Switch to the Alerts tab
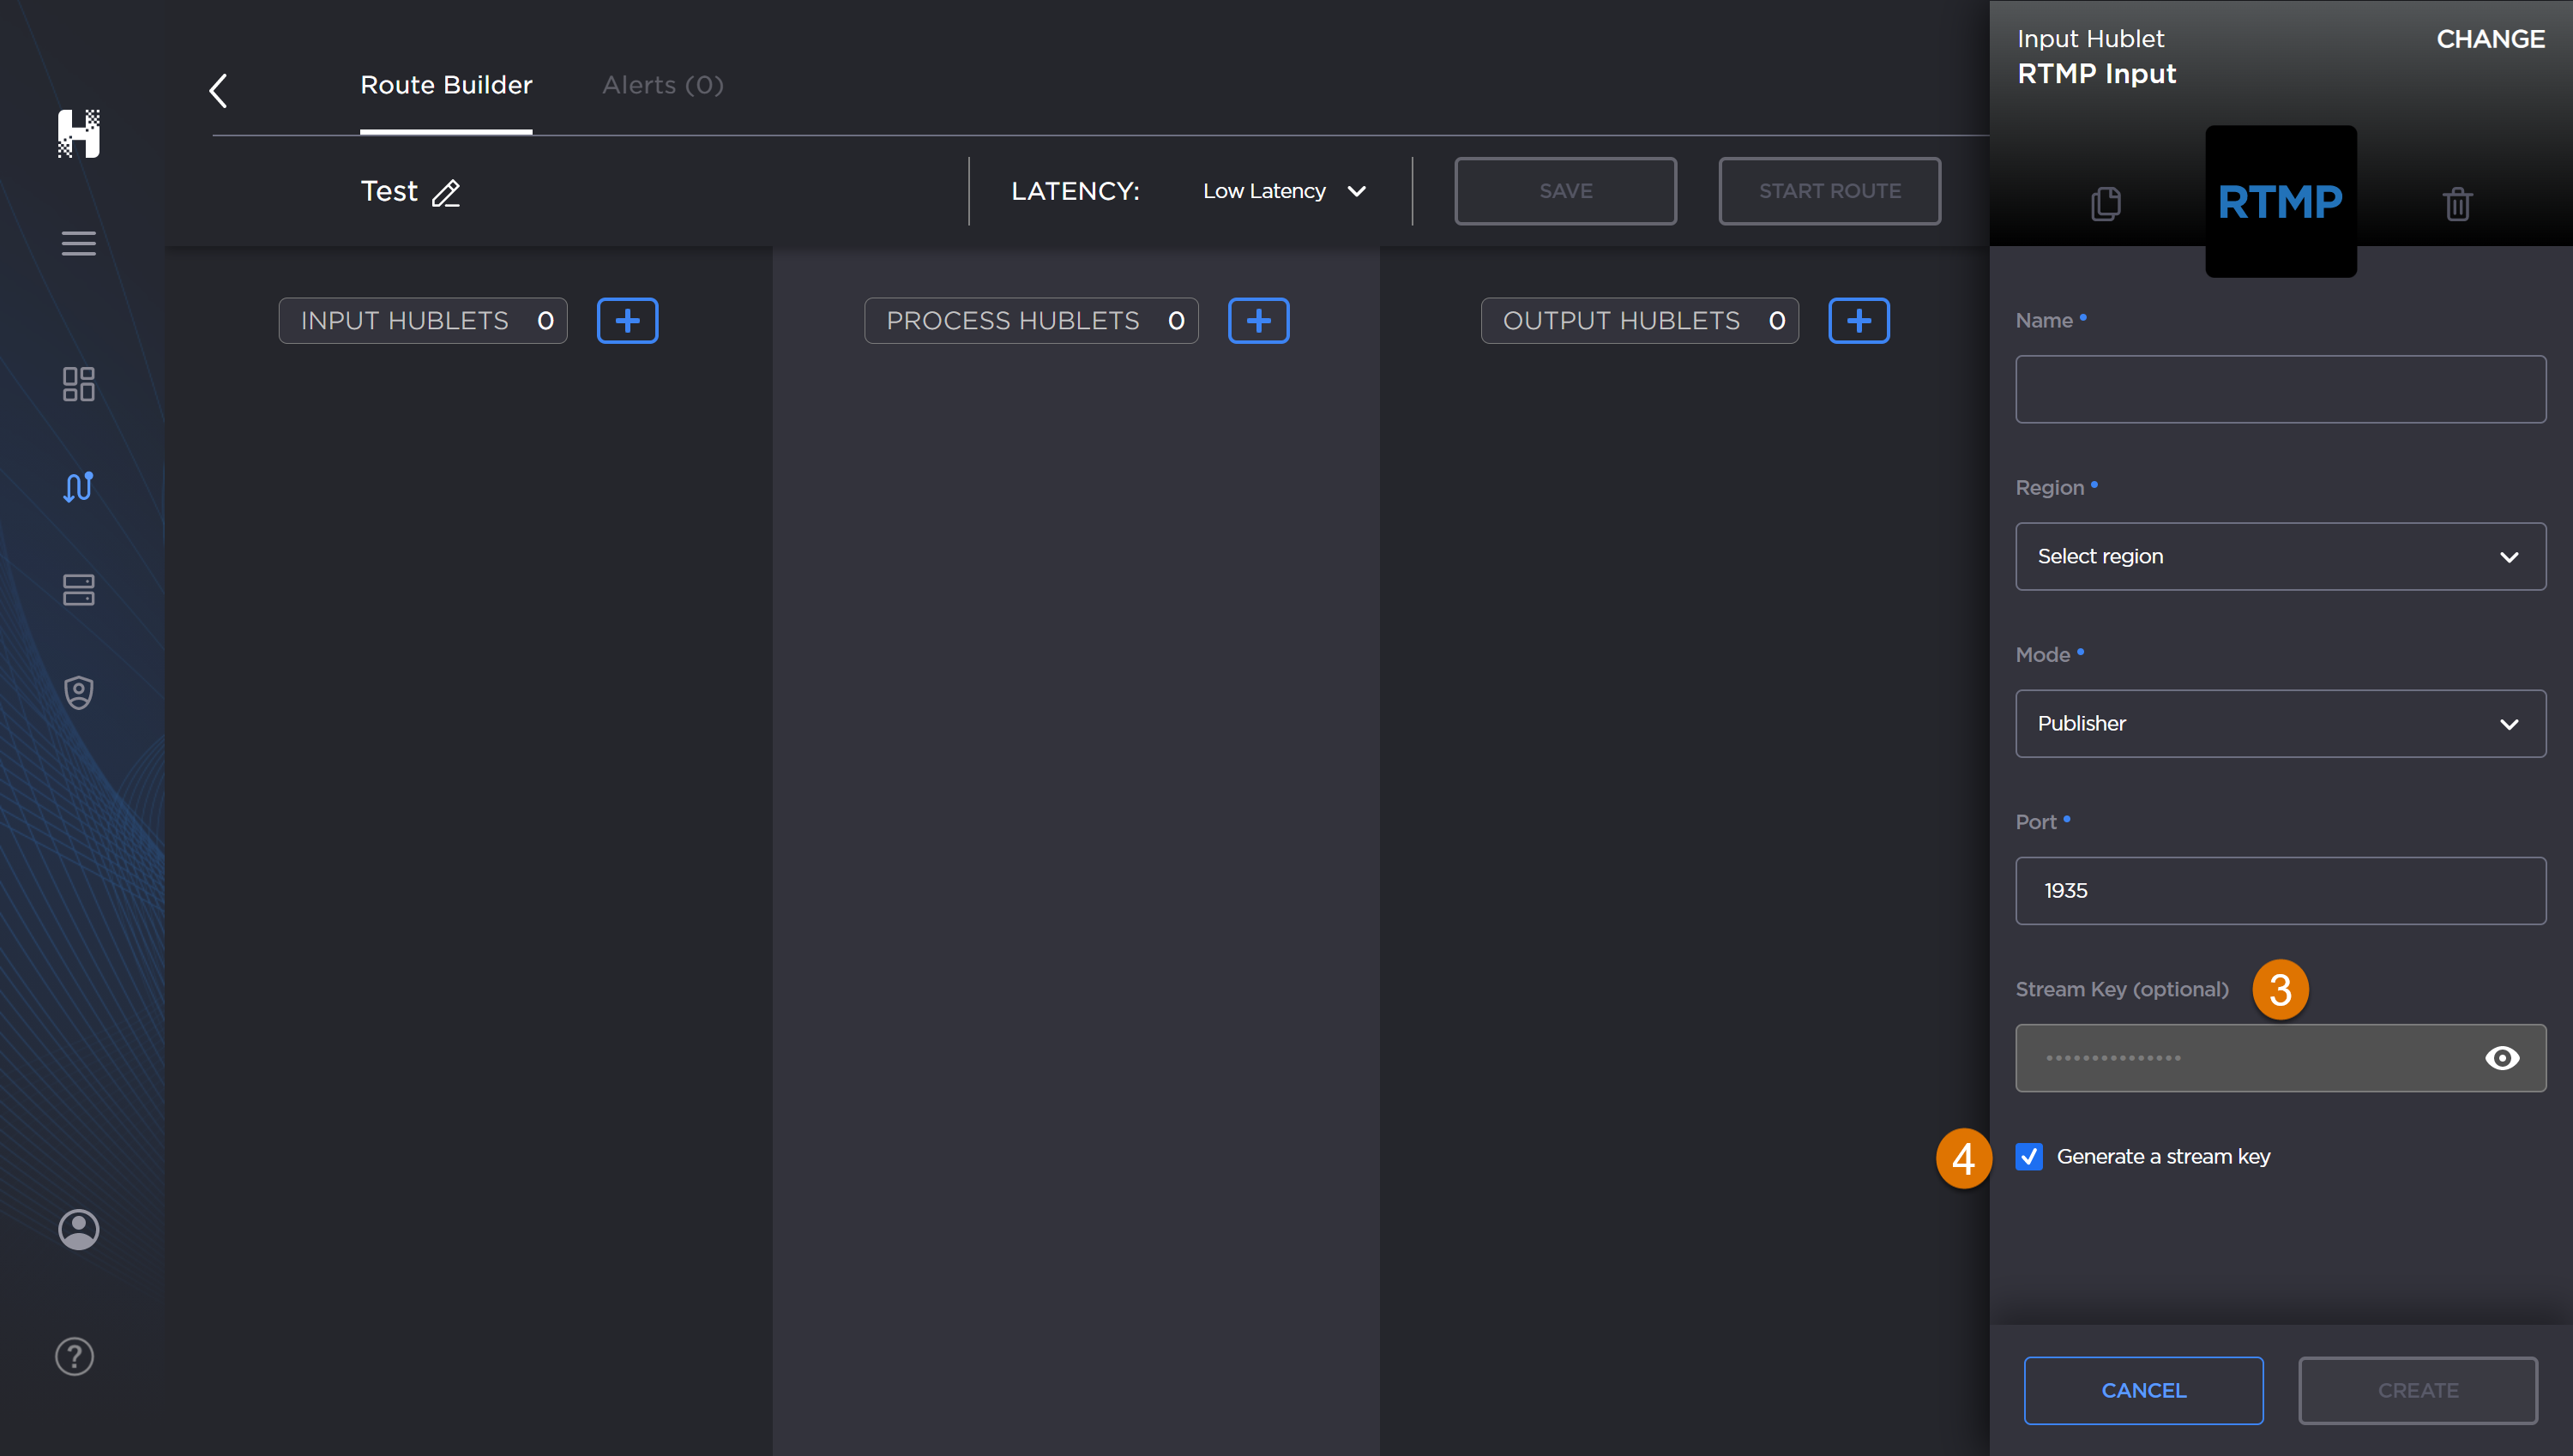The height and width of the screenshot is (1456, 2573). point(662,85)
